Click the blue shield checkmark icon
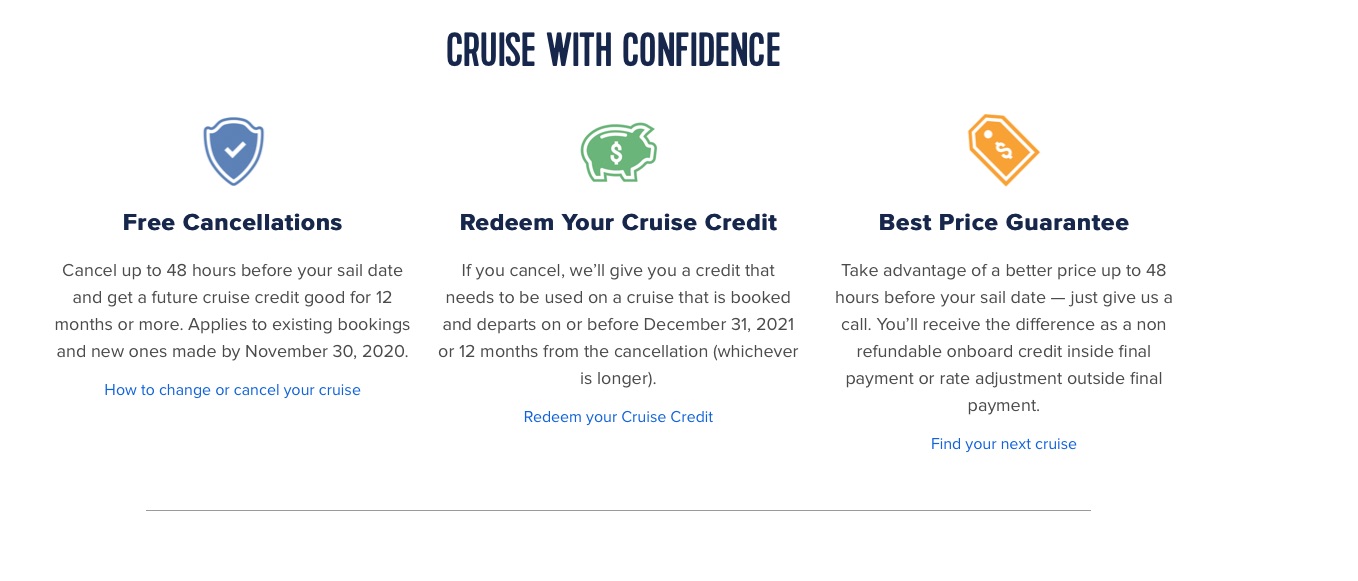 [x=233, y=151]
